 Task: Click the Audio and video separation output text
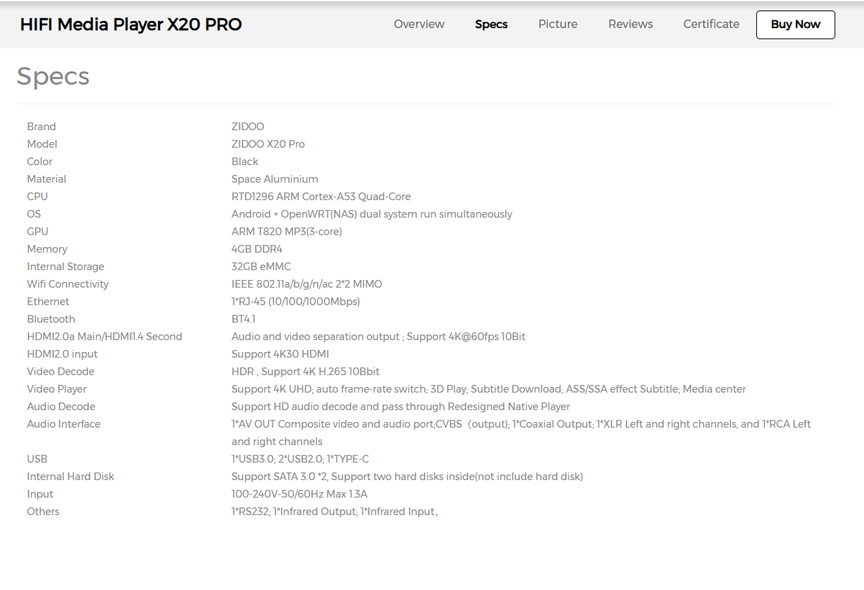click(378, 336)
